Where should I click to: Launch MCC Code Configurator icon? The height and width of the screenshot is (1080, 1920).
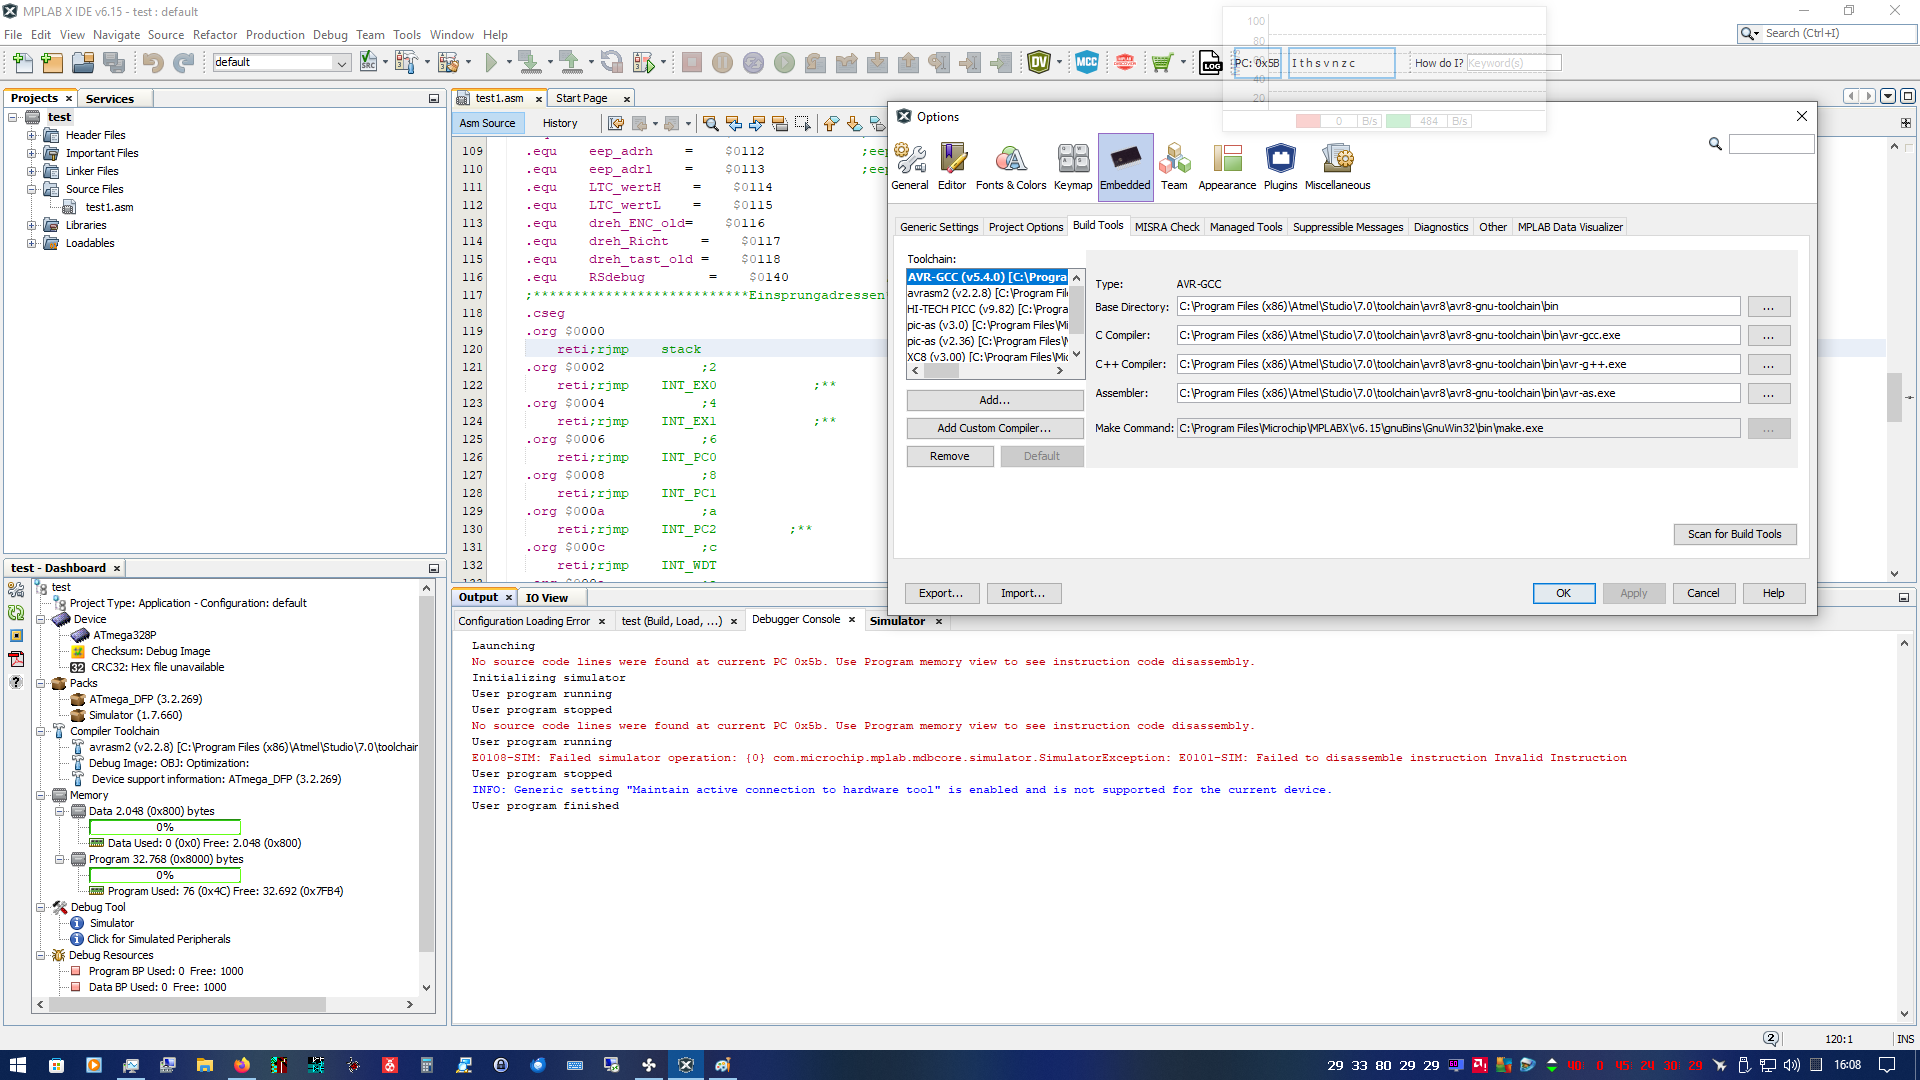(x=1087, y=63)
